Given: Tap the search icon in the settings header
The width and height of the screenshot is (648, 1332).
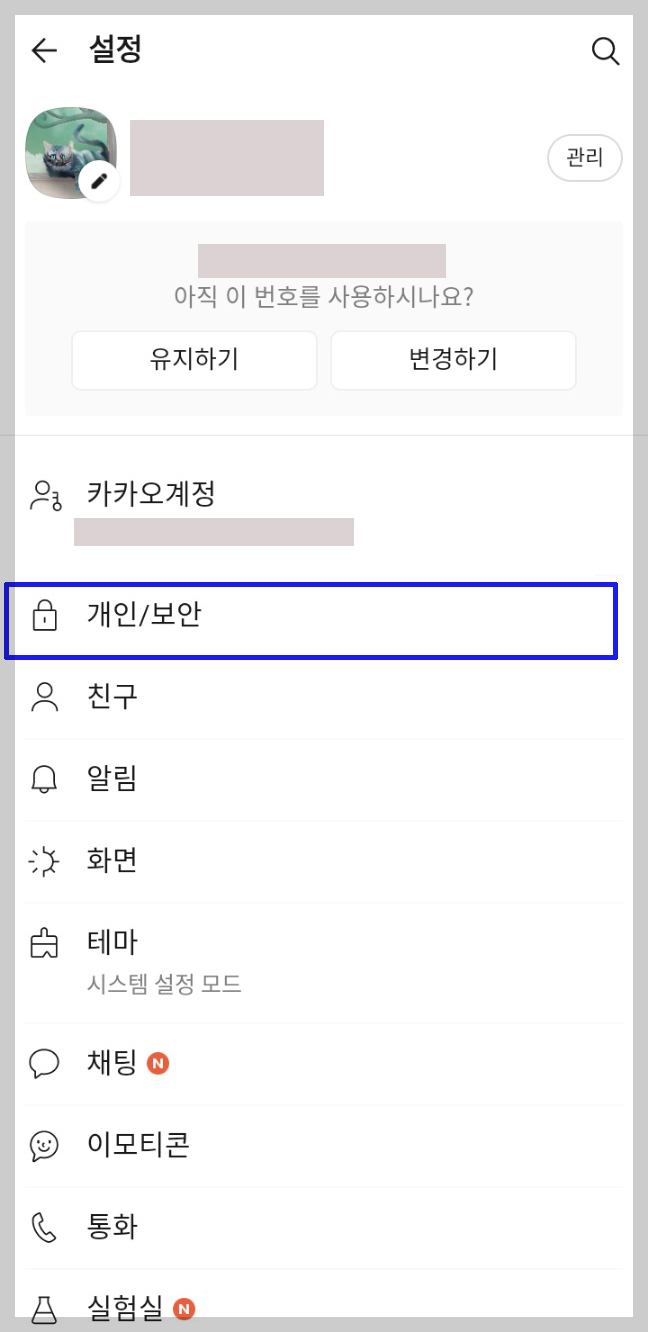Looking at the screenshot, I should (x=606, y=51).
